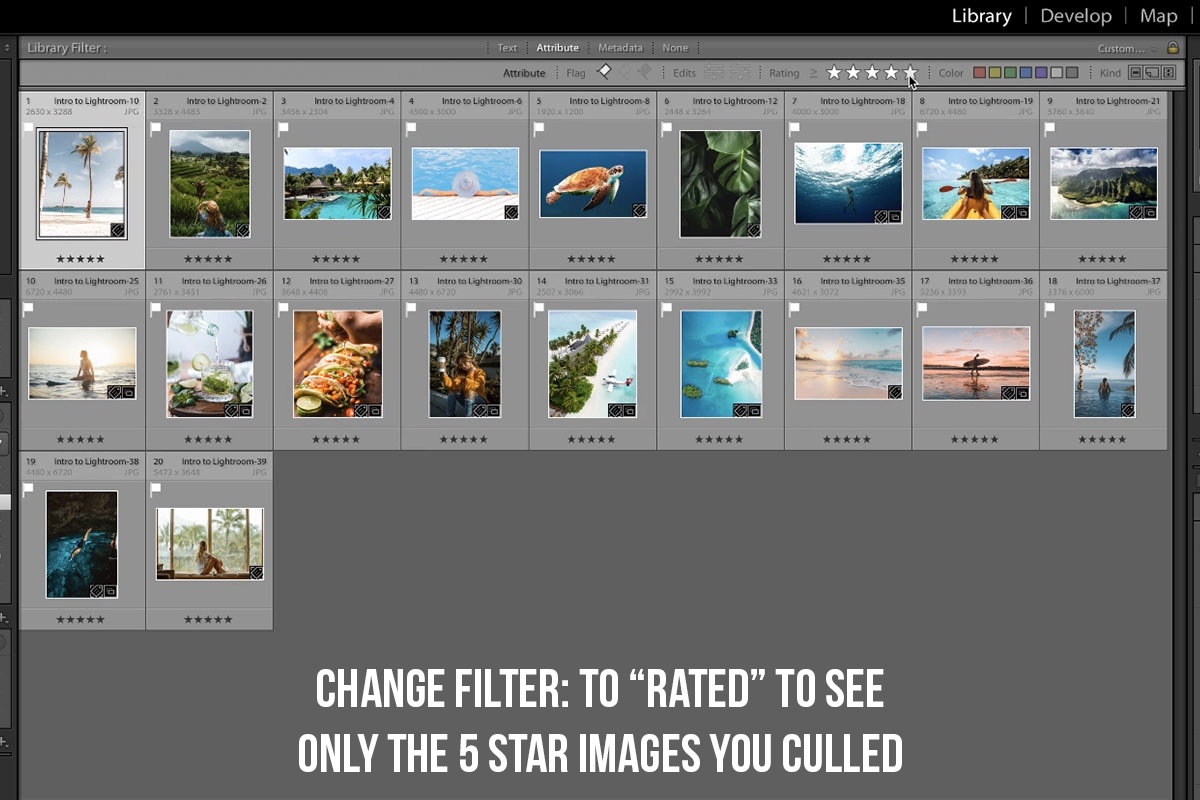Click adjustments badge on Intro to Lightroom-4 thumbnail

[x=383, y=212]
